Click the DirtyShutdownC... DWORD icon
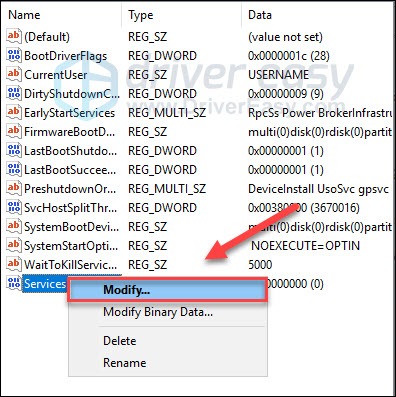Screen dimensions: 396x397 pyautogui.click(x=14, y=93)
